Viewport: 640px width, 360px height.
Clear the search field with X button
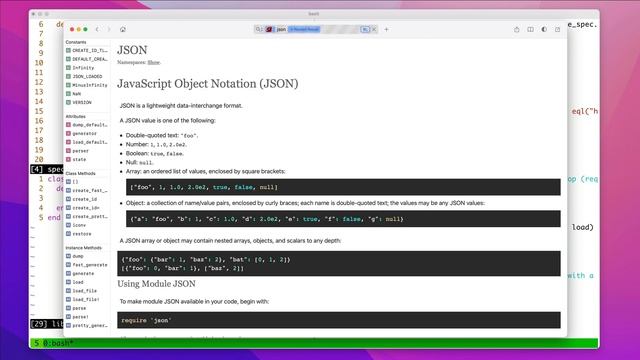click(374, 29)
